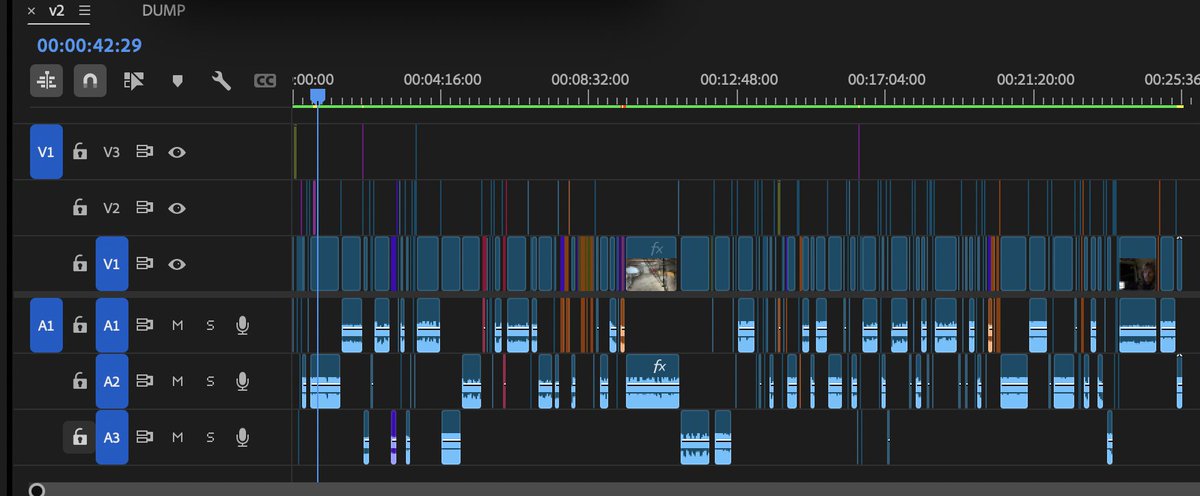Toggle A1 track targeting button
The width and height of the screenshot is (1200, 496).
(x=112, y=325)
